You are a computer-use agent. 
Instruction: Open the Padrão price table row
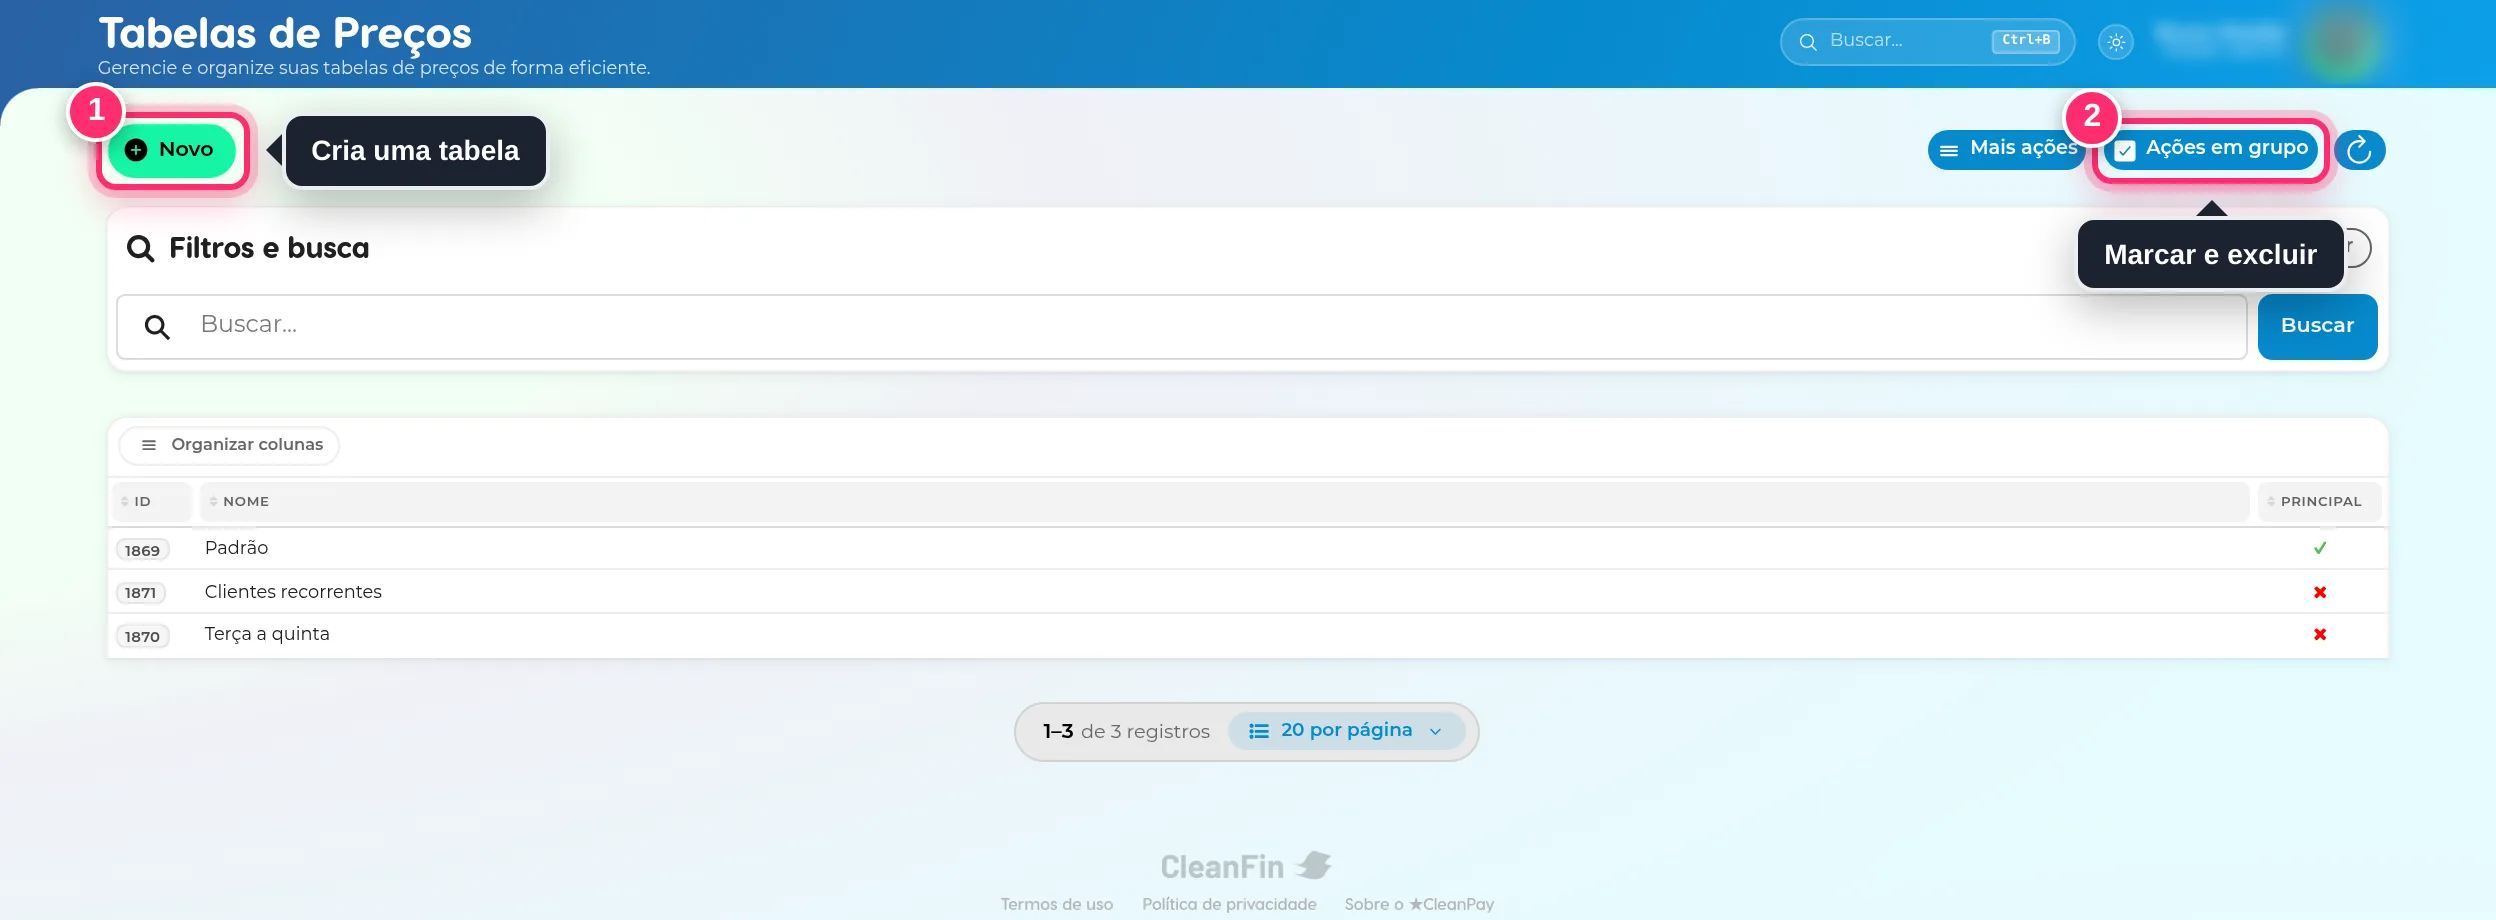coord(1248,548)
